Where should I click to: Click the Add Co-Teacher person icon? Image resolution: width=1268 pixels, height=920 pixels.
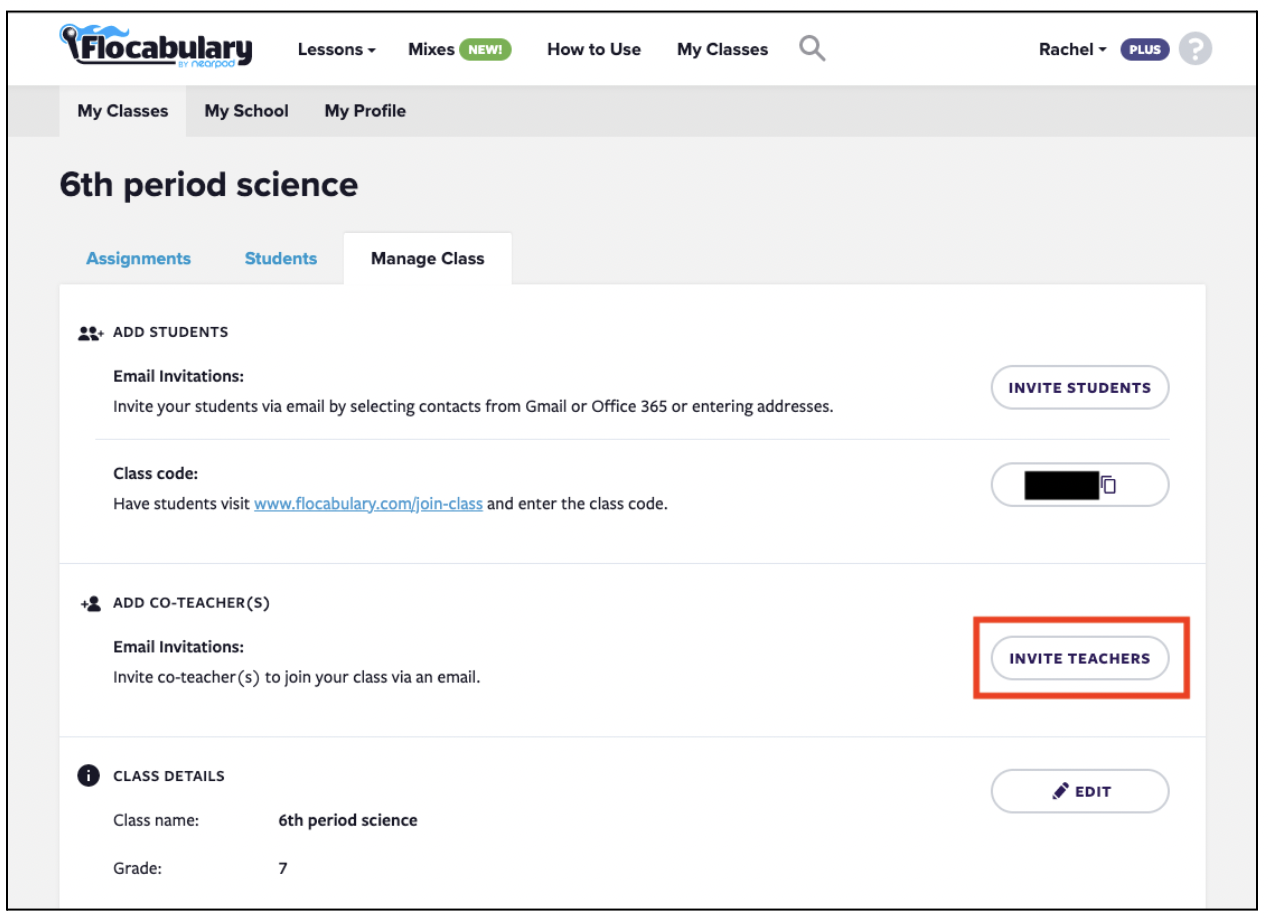click(91, 604)
